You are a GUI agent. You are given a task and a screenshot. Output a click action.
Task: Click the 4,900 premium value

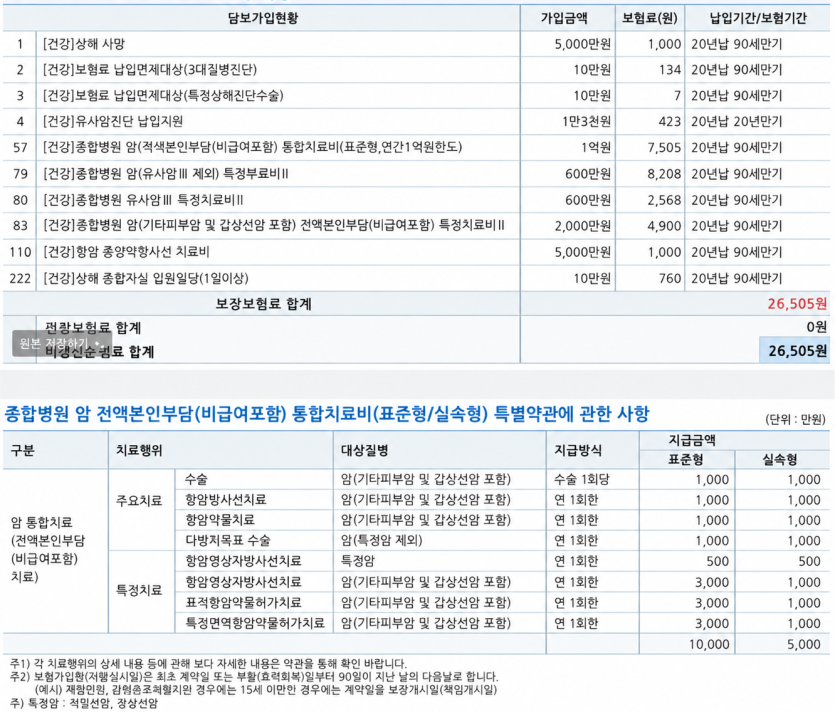[x=664, y=226]
